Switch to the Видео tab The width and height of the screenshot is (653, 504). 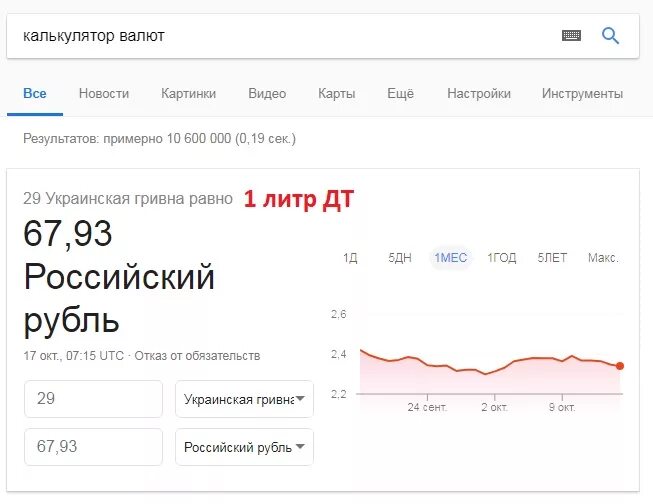click(267, 93)
